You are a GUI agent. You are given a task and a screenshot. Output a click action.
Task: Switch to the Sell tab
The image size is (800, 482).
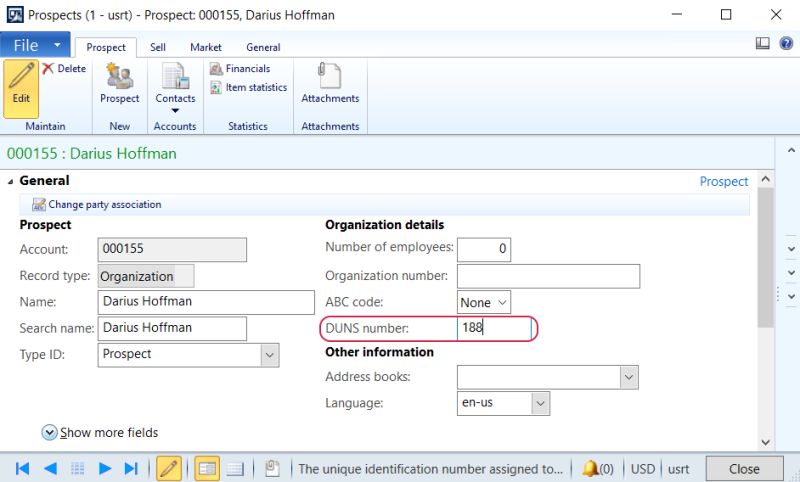[158, 47]
